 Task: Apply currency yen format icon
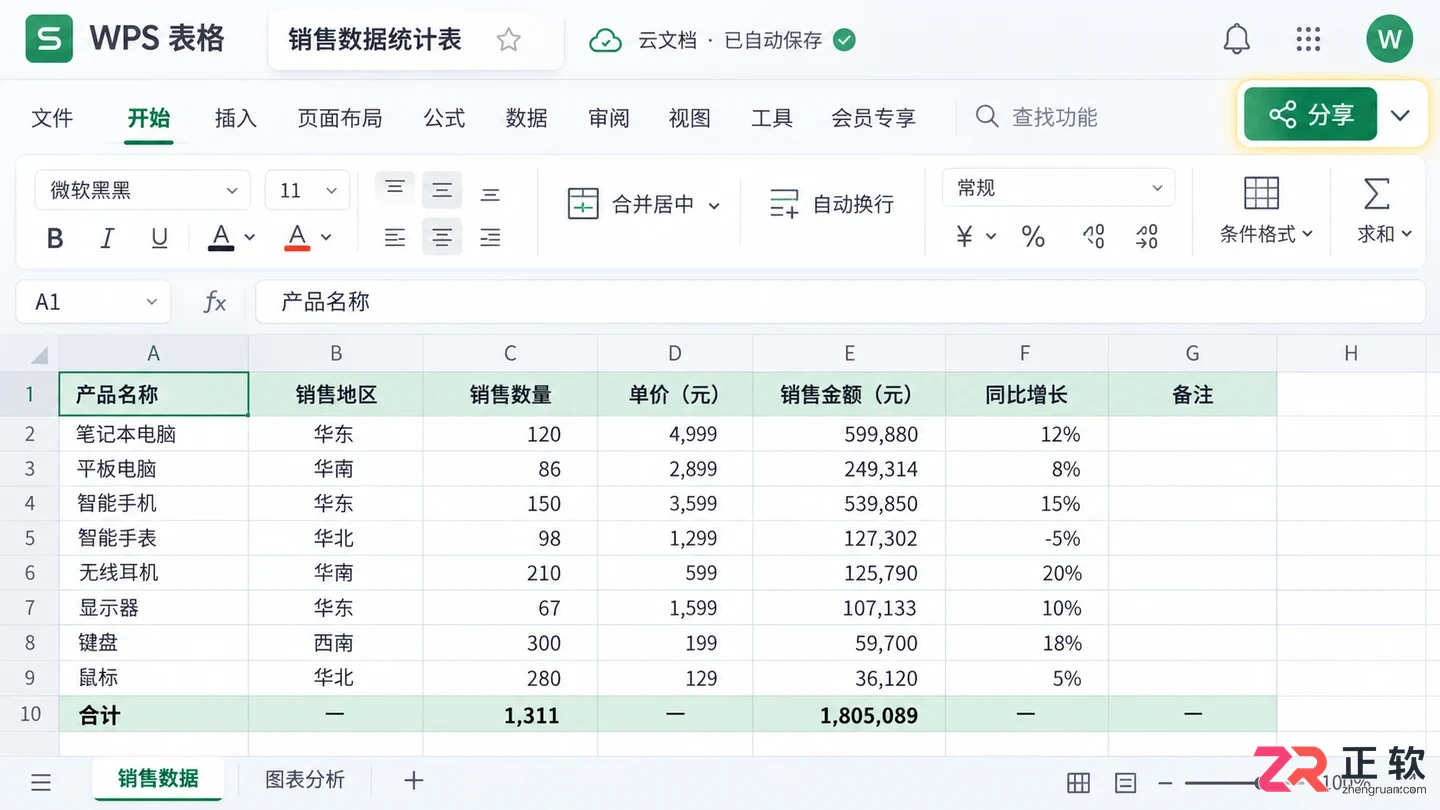tap(965, 237)
